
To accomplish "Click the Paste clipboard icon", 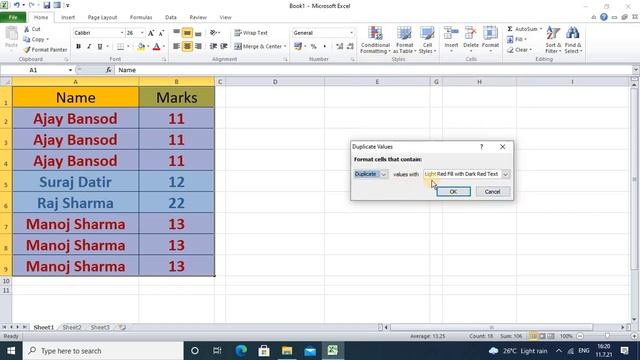I will pos(11,34).
